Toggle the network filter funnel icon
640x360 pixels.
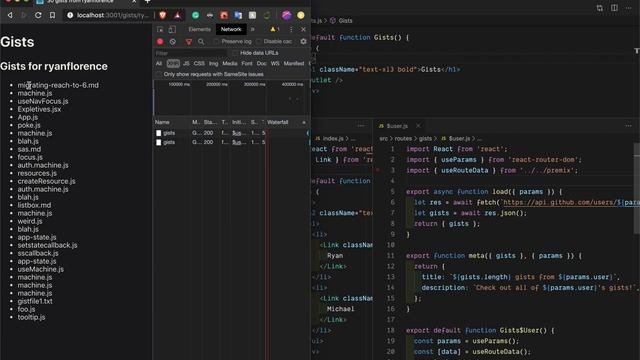[x=189, y=42]
